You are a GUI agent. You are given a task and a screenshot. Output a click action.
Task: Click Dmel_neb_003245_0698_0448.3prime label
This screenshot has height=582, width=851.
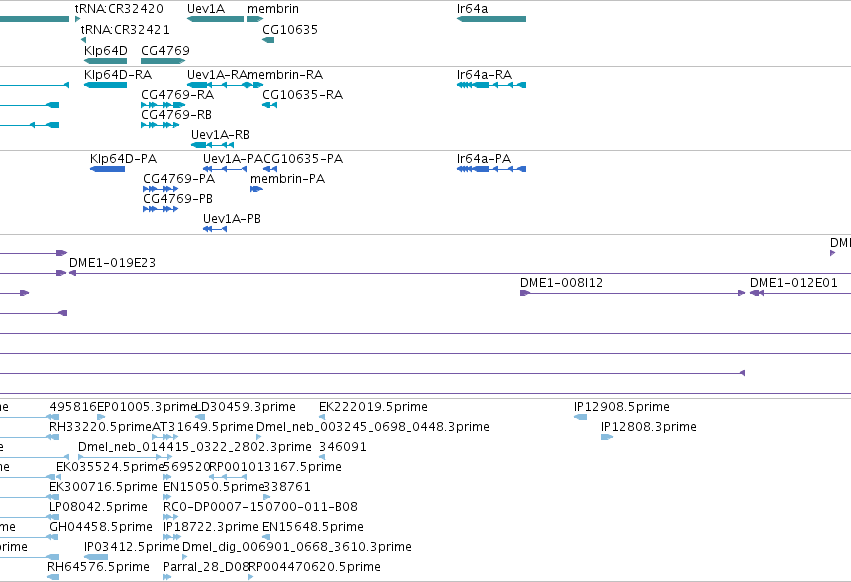click(x=372, y=427)
